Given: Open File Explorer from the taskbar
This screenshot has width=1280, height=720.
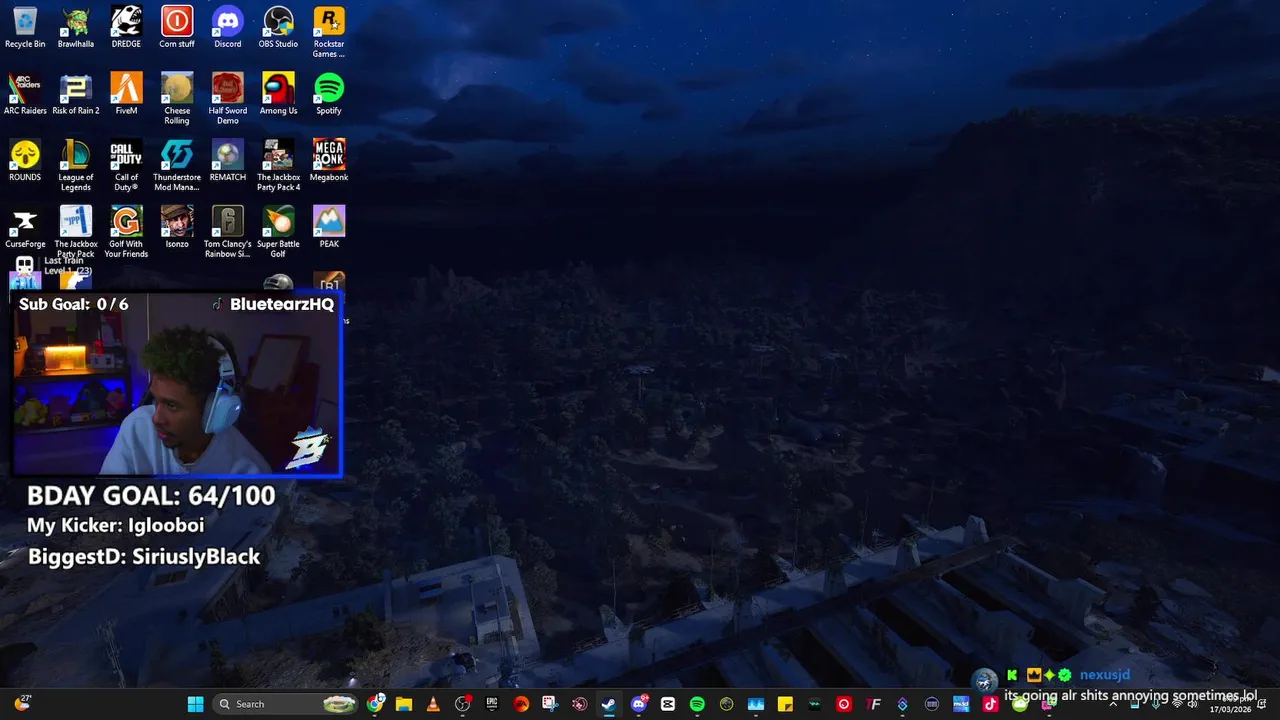Looking at the screenshot, I should (x=404, y=704).
